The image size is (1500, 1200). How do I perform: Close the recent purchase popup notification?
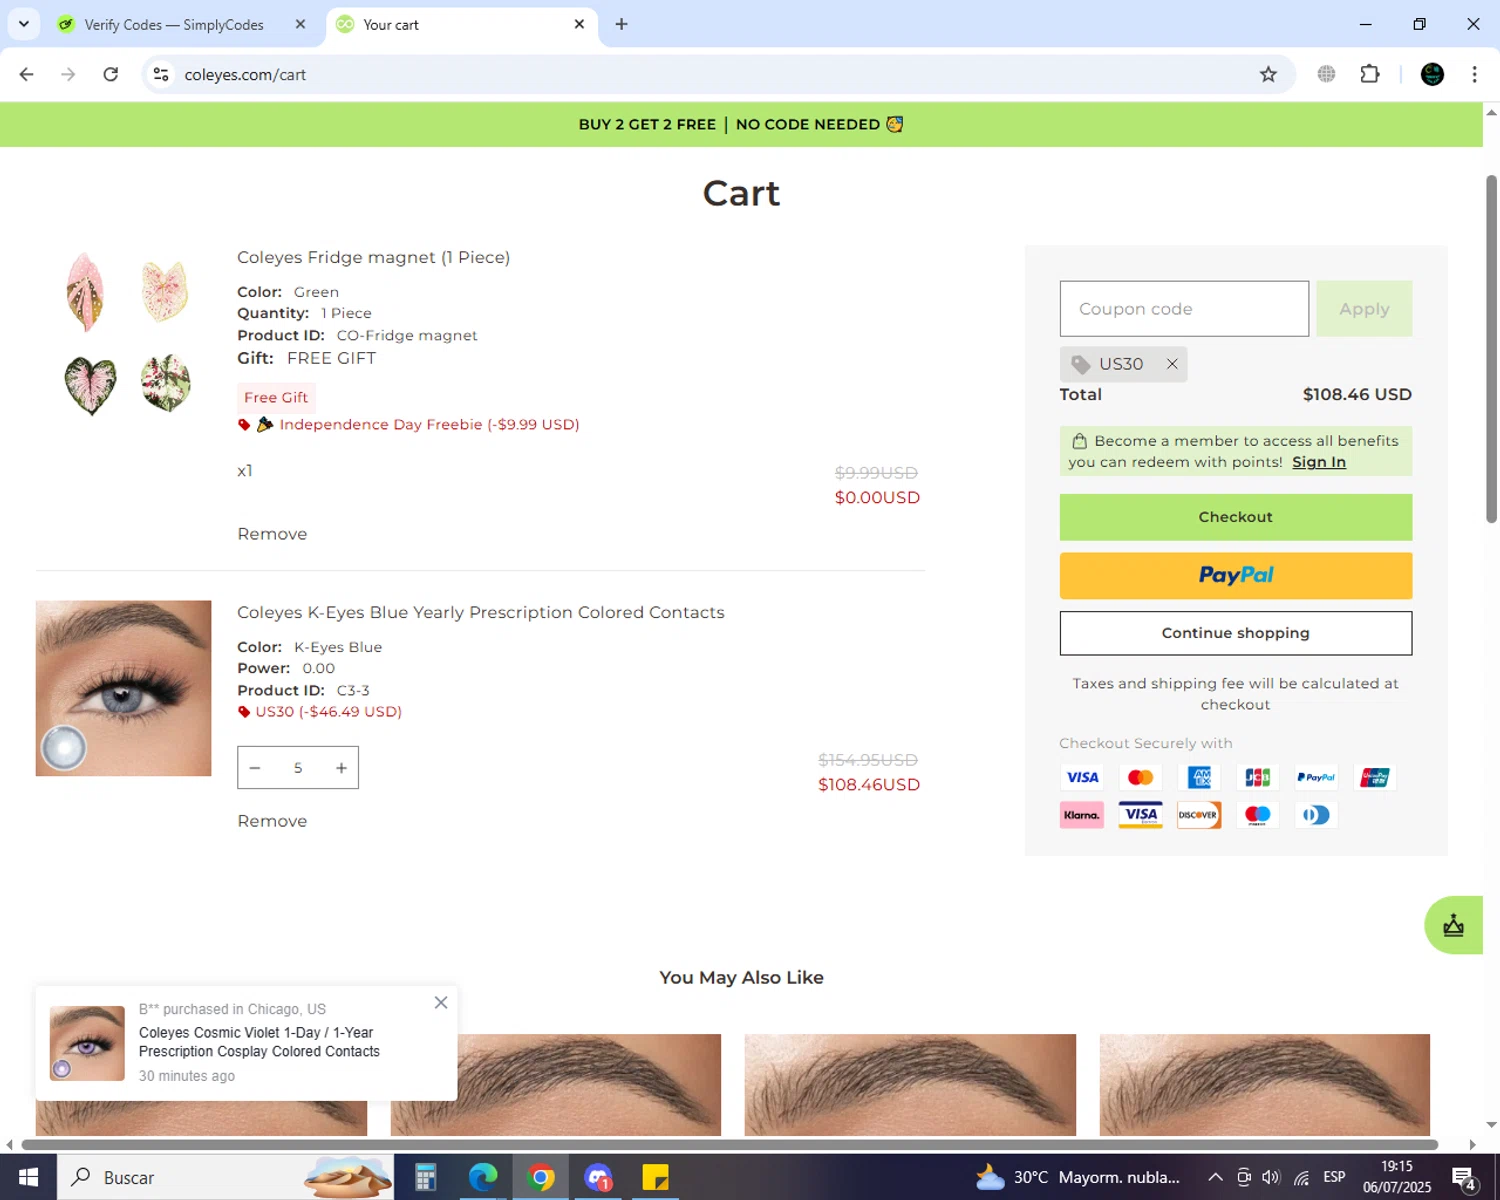pyautogui.click(x=441, y=1003)
